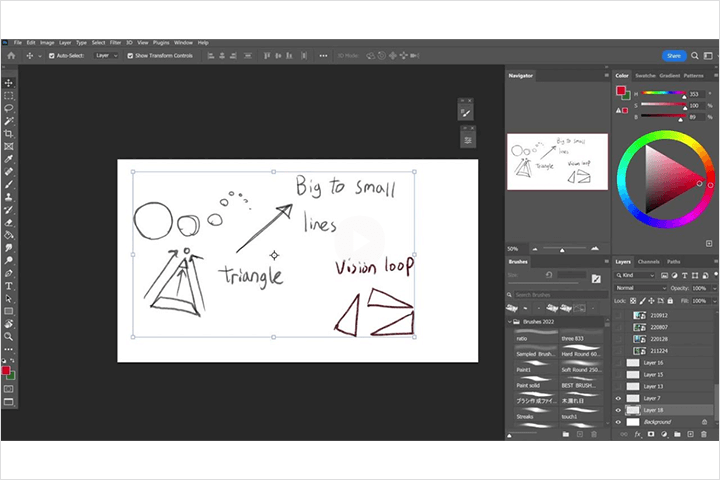
Task: Select the Paint Bucket tool
Action: pyautogui.click(x=9, y=235)
